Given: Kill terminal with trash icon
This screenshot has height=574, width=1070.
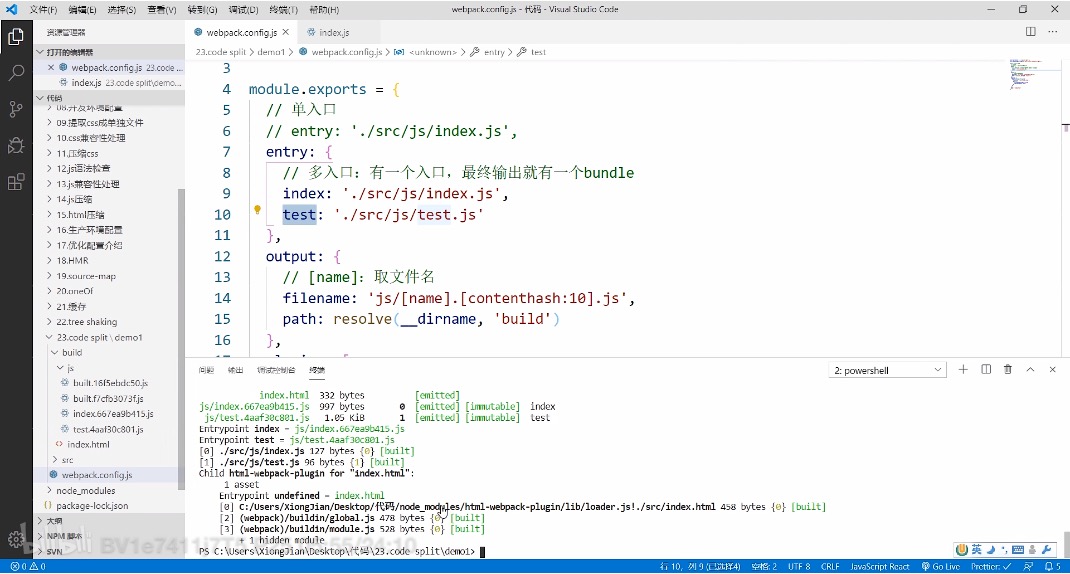Looking at the screenshot, I should point(1008,369).
